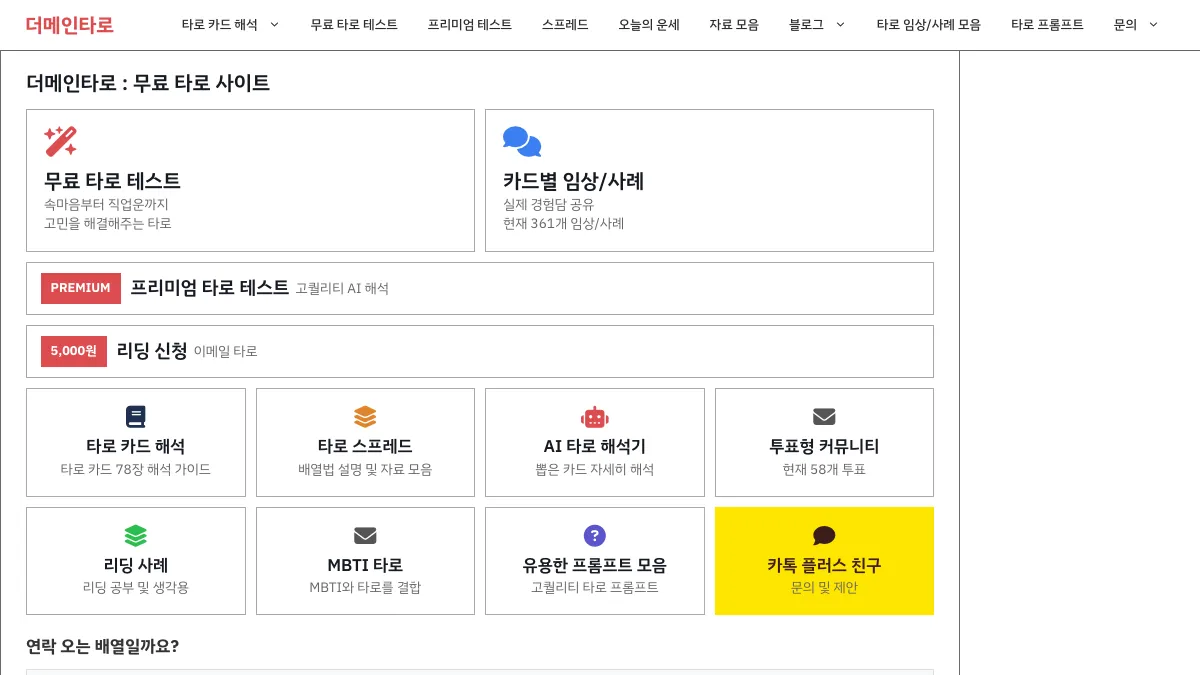Open the 타로 프롬프트 nav menu item

1047,25
